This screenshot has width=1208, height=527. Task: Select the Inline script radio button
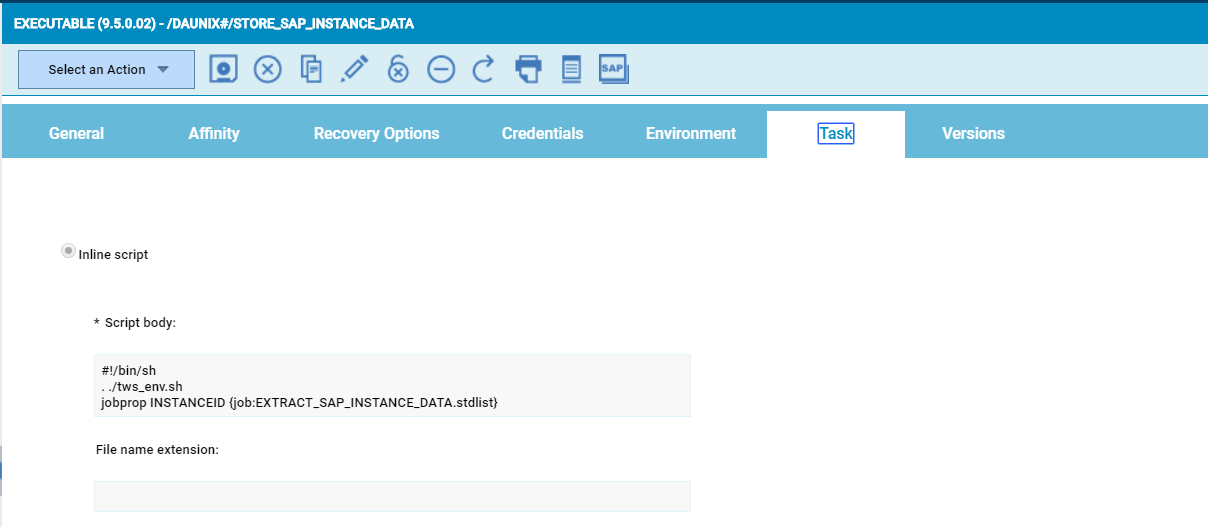click(69, 251)
